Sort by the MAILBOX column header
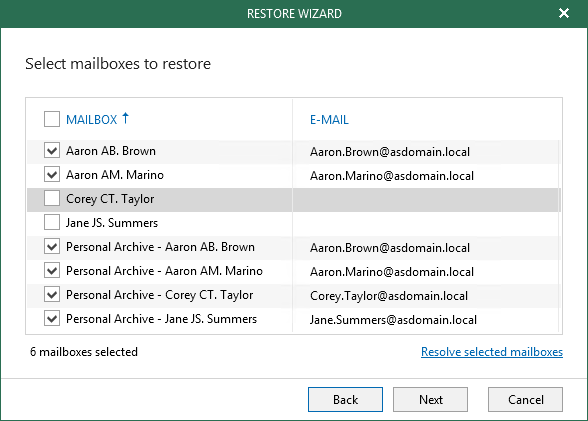 coord(92,120)
